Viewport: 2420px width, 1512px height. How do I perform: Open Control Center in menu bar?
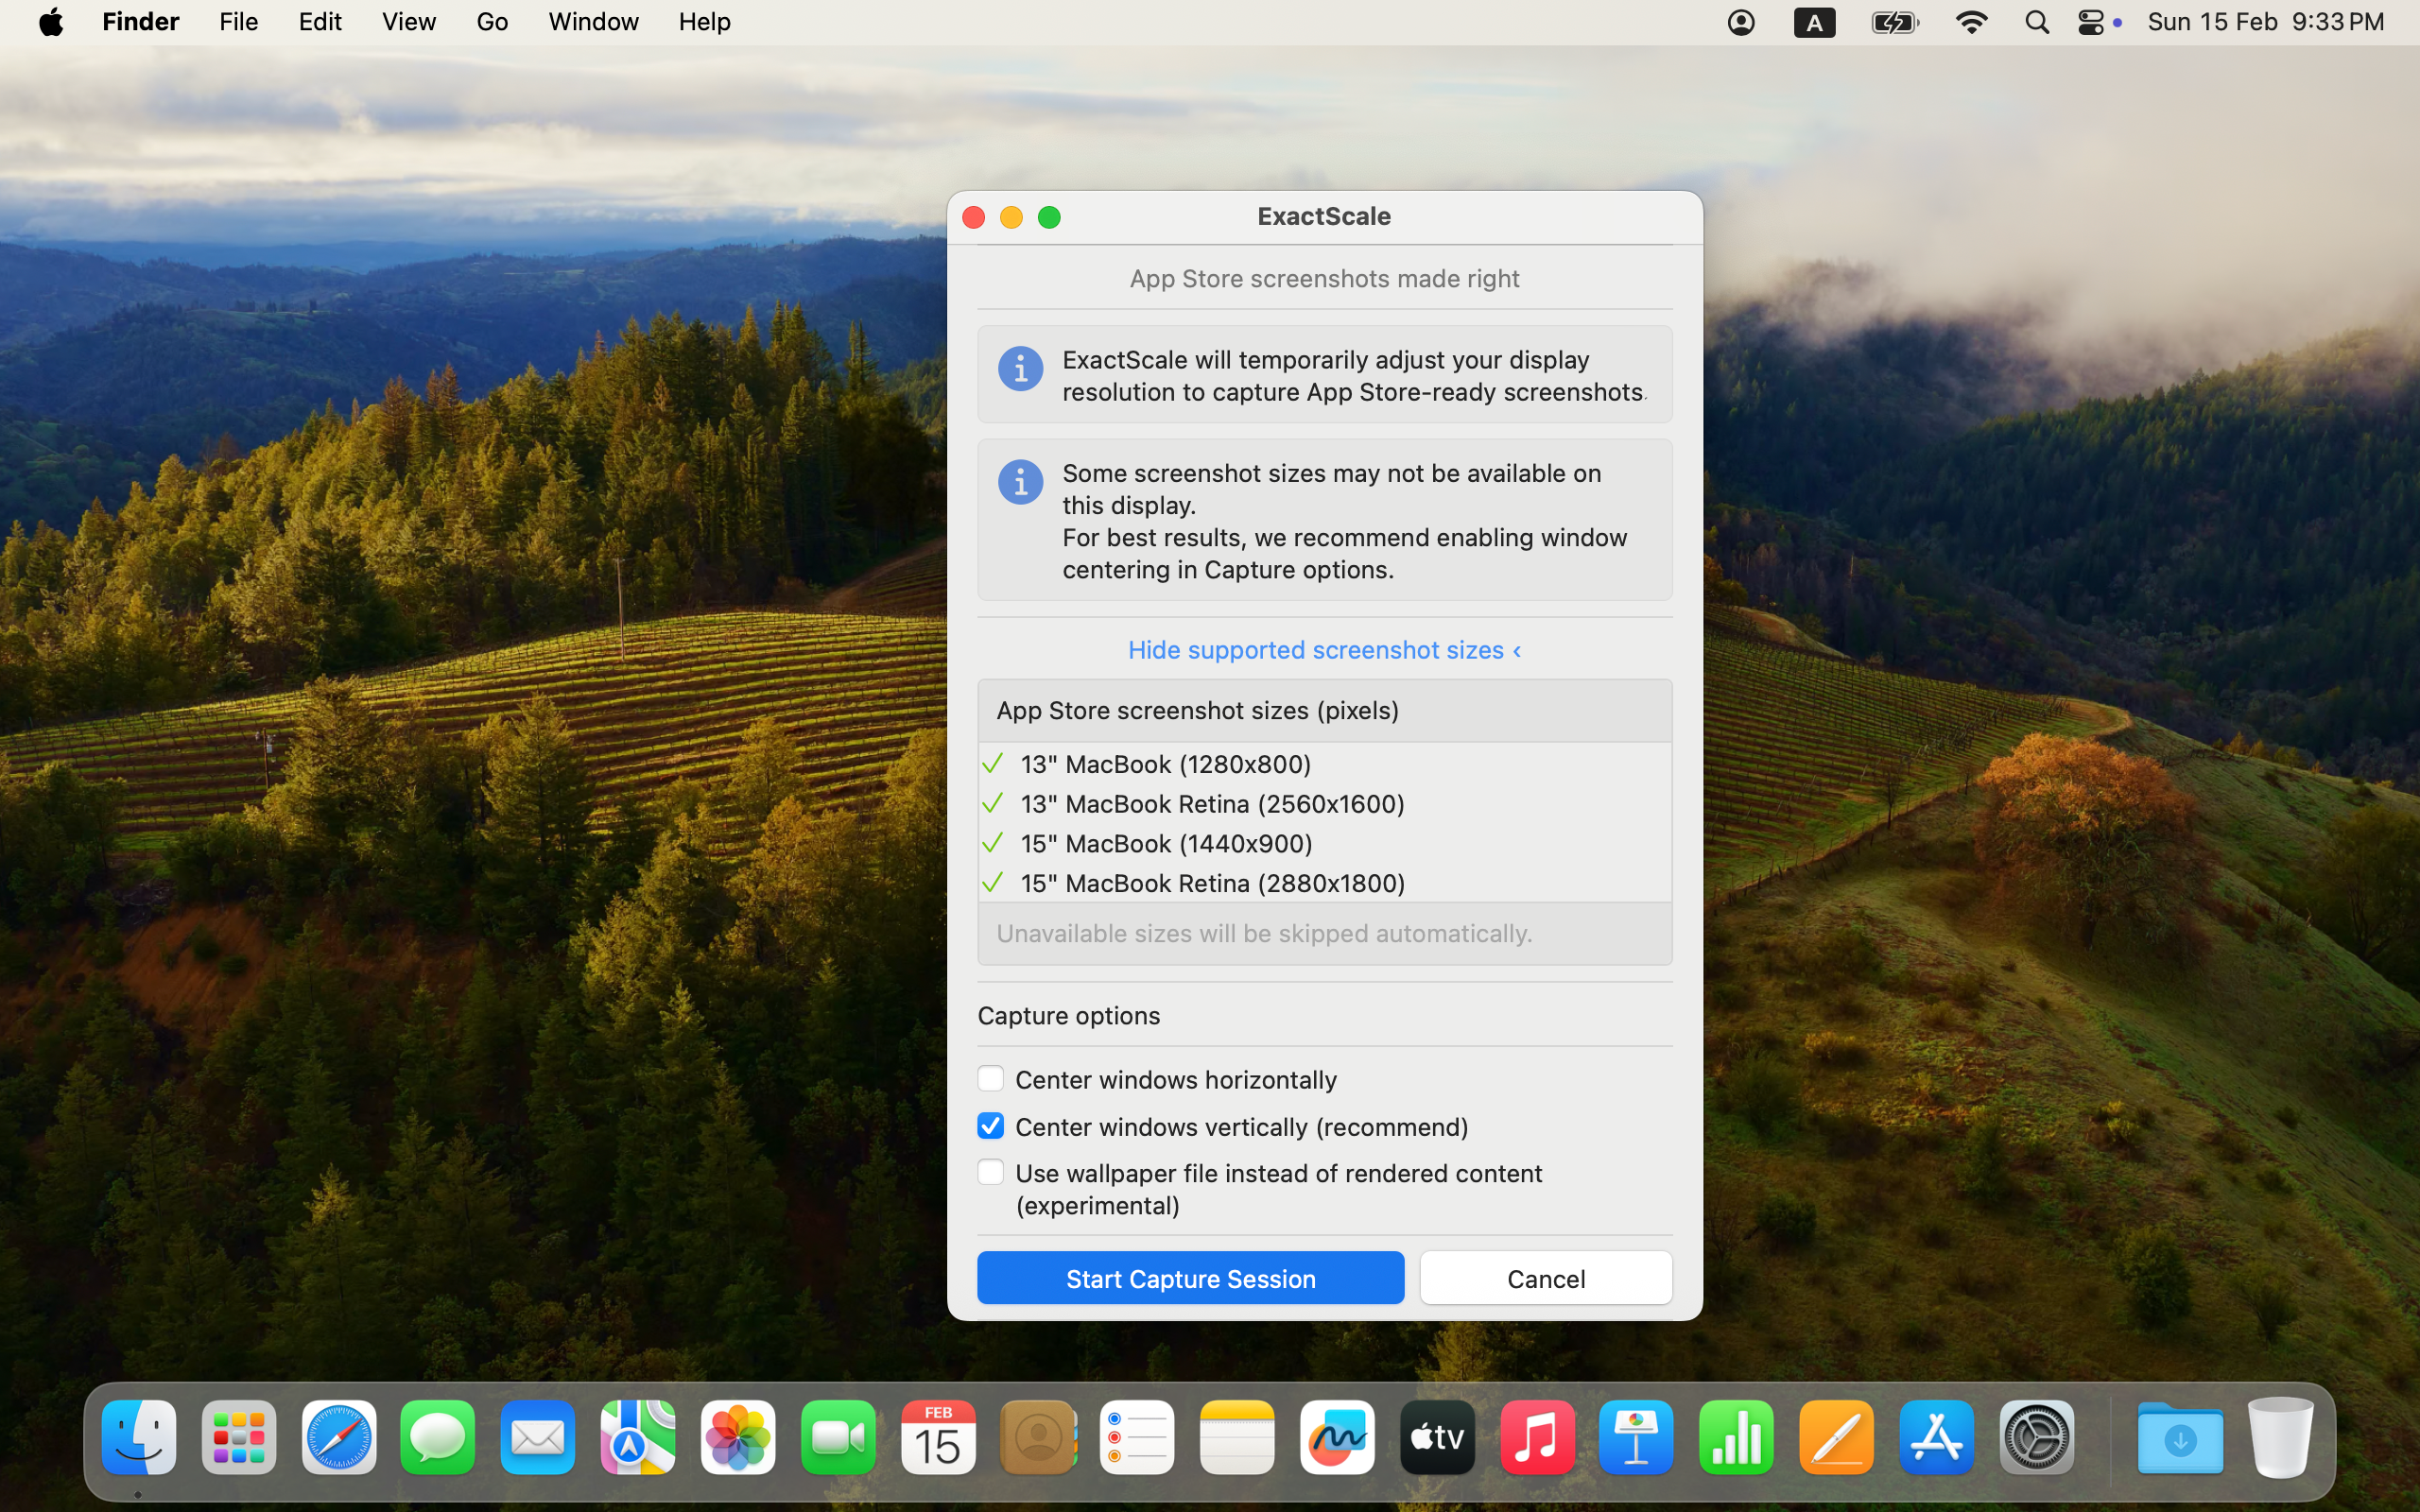(x=2091, y=22)
